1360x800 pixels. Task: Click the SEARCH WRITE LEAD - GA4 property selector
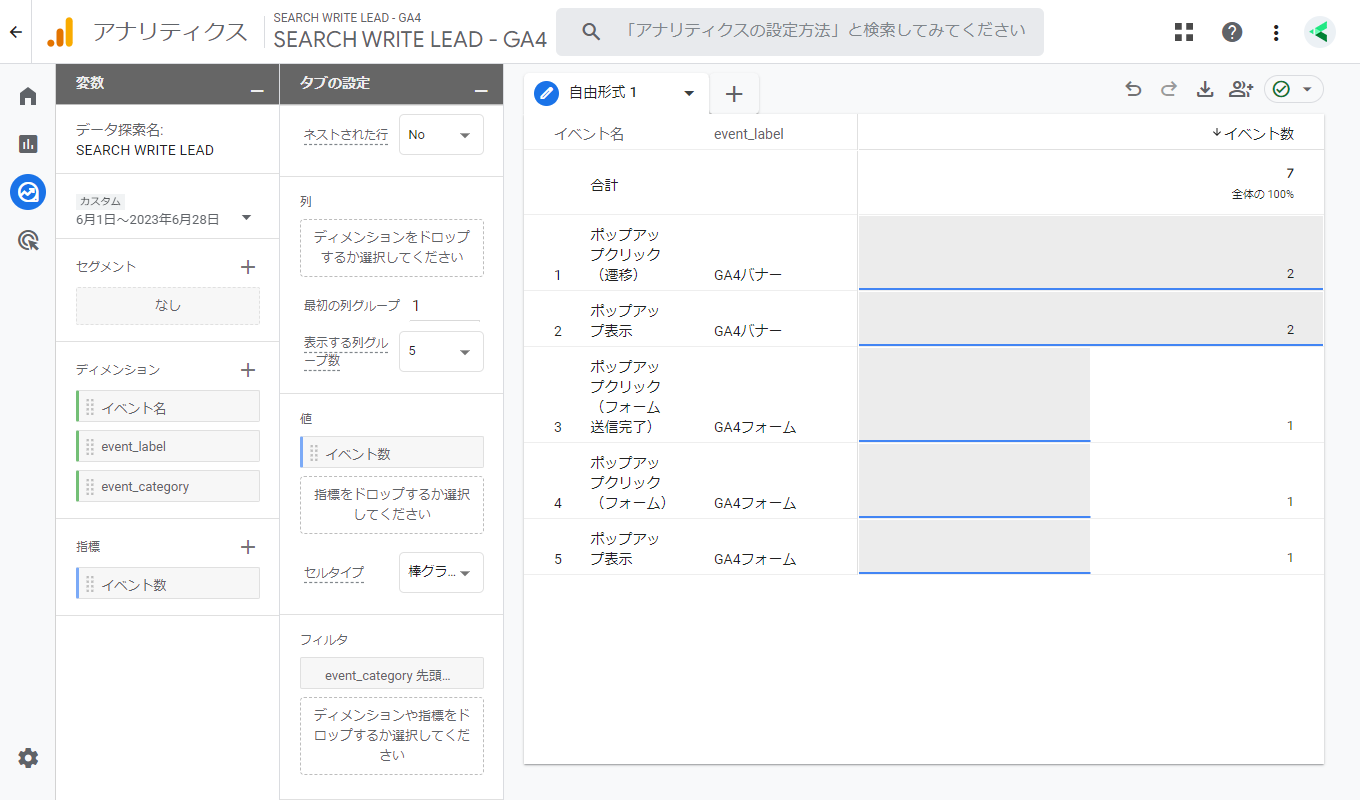point(410,32)
